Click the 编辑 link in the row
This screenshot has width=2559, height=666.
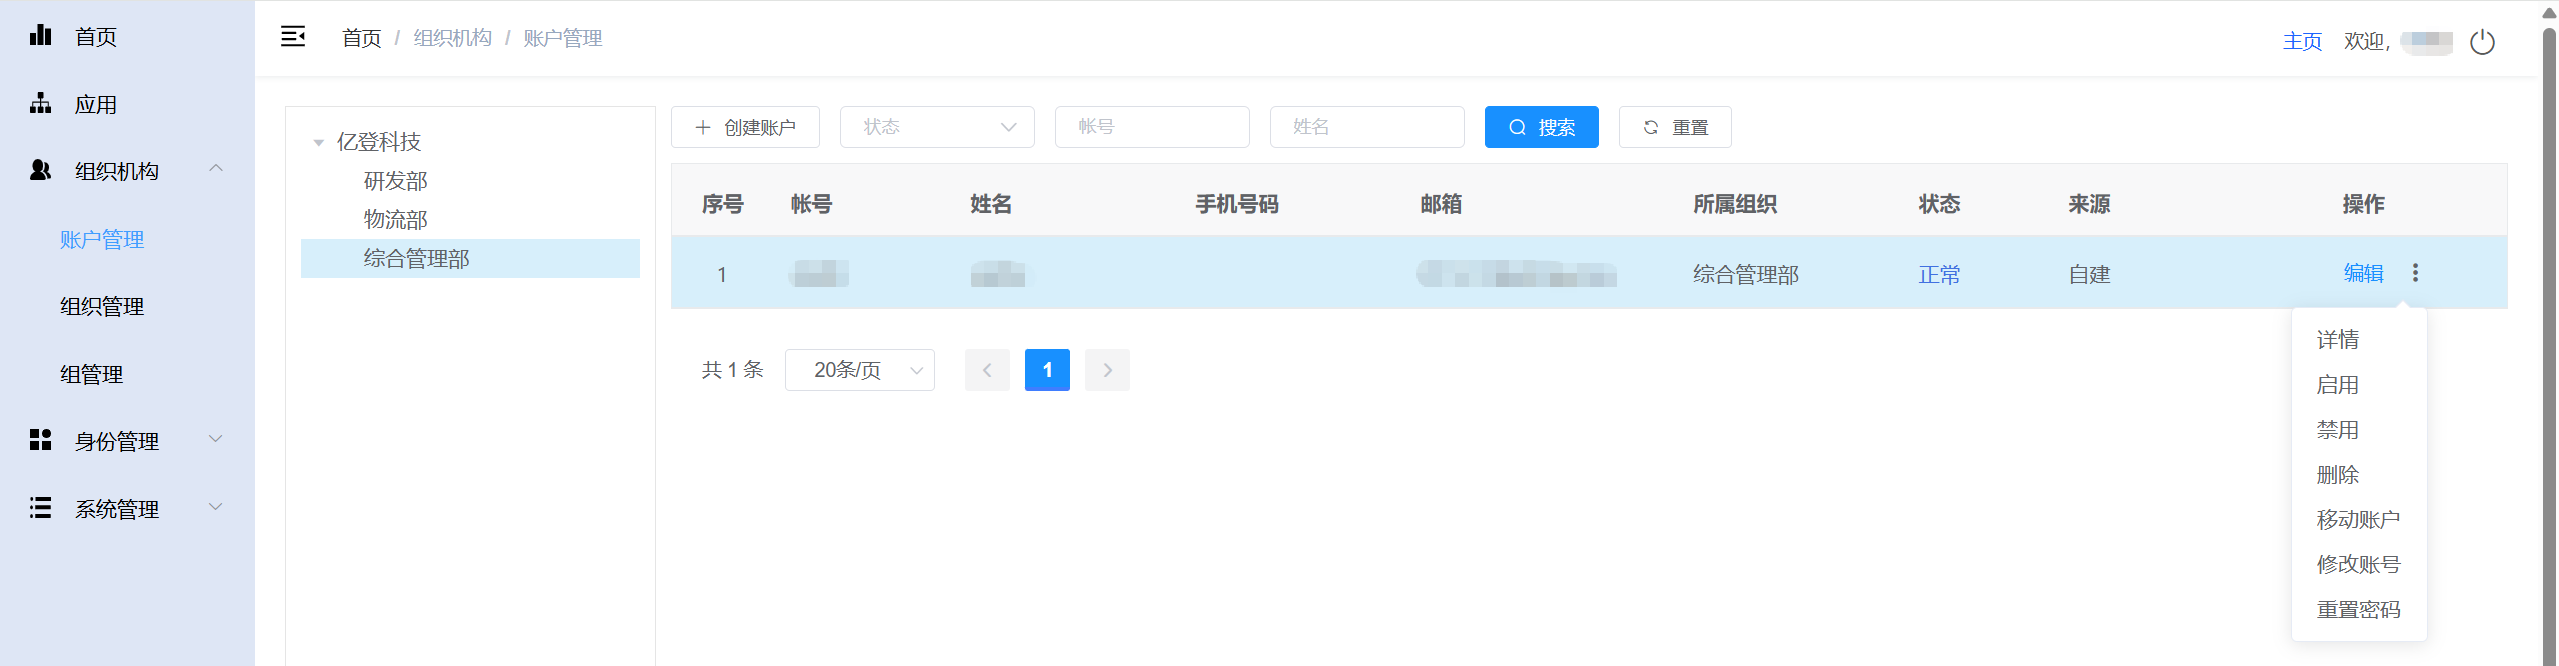pyautogui.click(x=2363, y=273)
